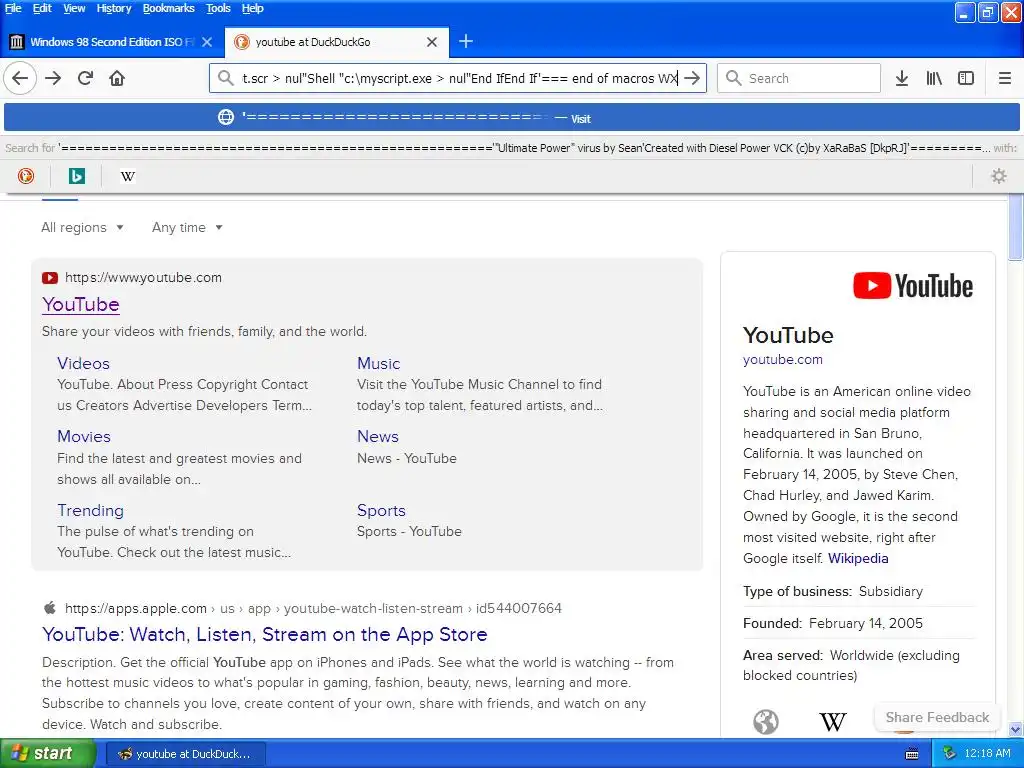
Task: Click the Founded: February 14, 2005 row
Action: tap(858, 623)
